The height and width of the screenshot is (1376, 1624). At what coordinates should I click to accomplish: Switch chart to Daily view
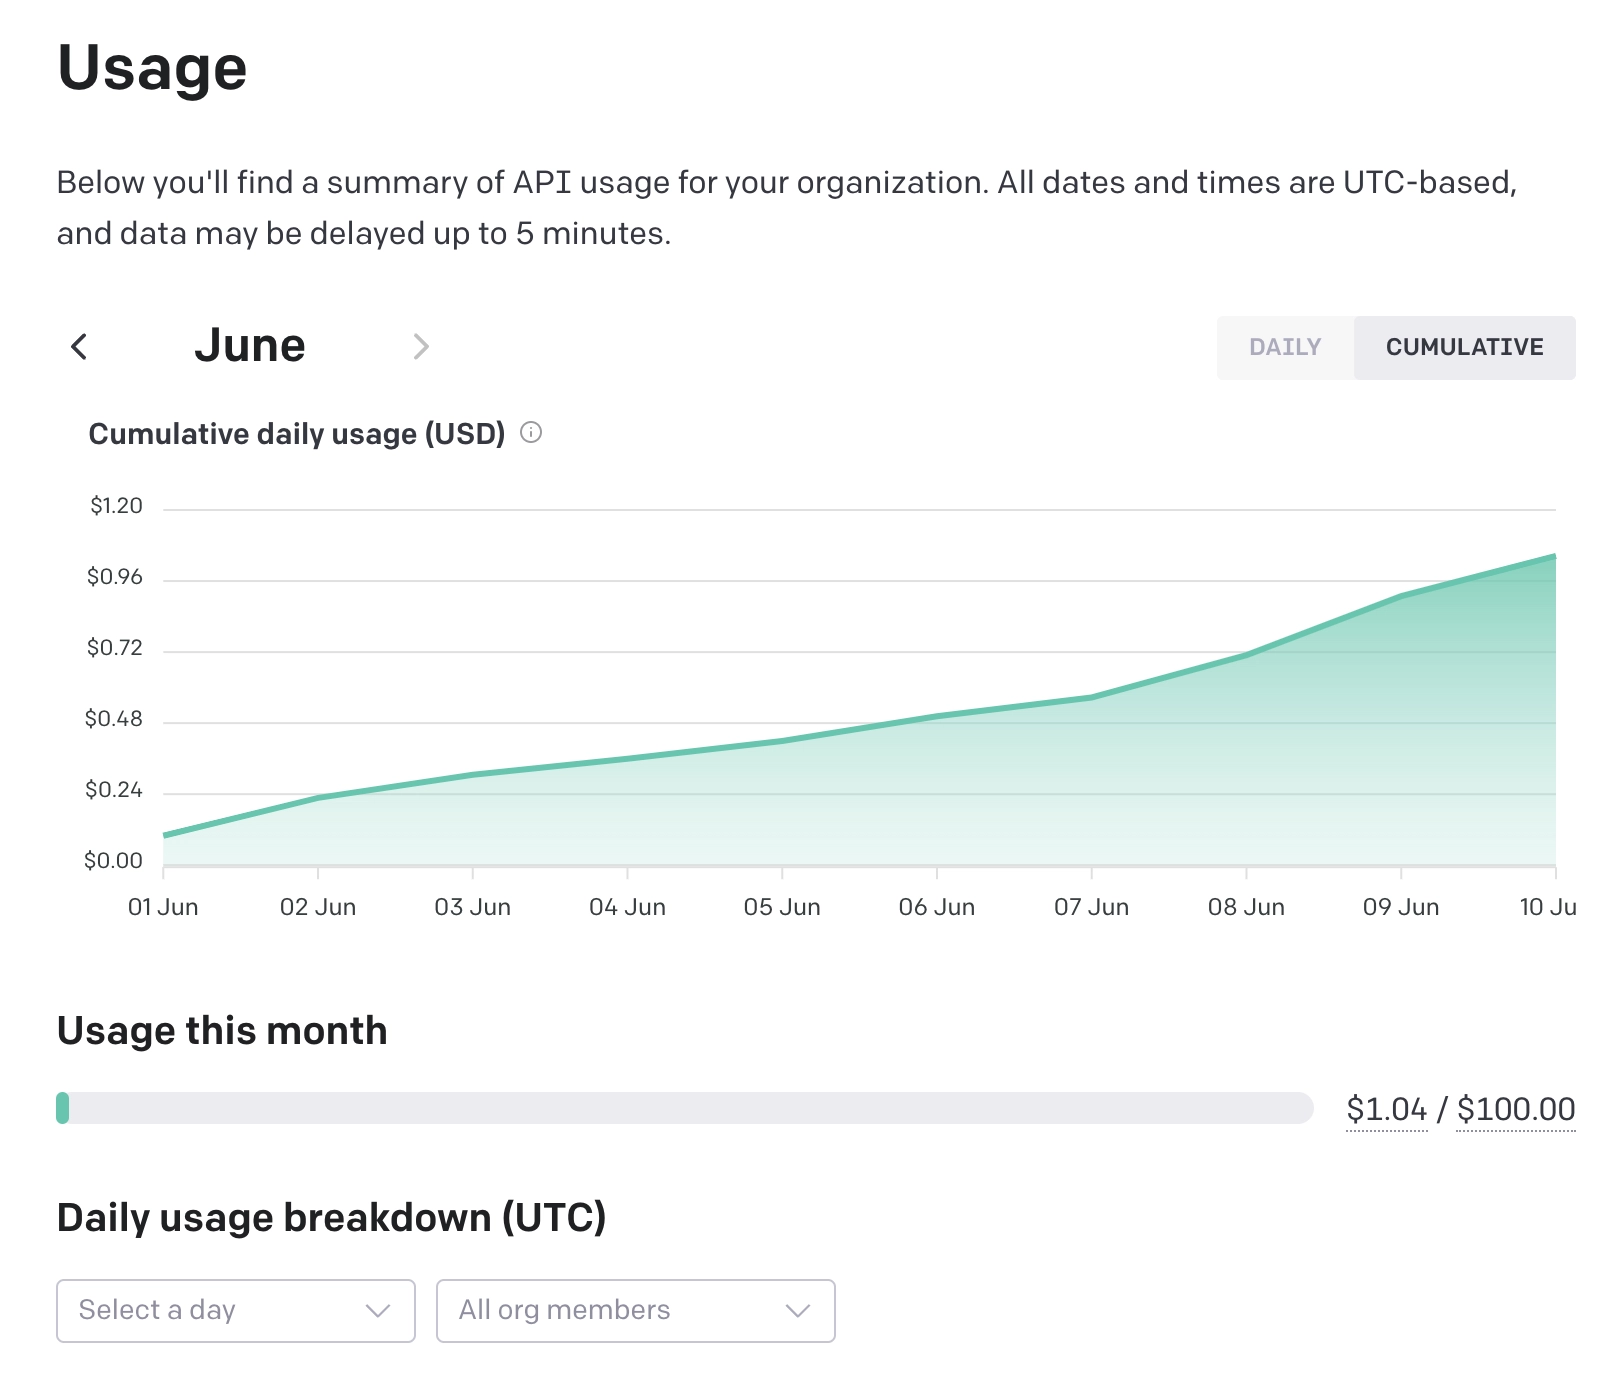[1285, 347]
